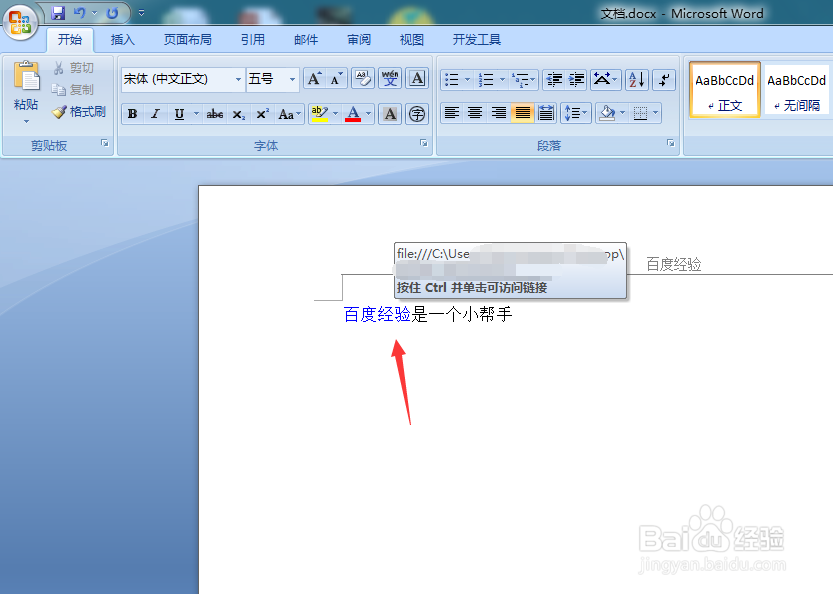Center align the text
The width and height of the screenshot is (833, 594).
point(475,113)
